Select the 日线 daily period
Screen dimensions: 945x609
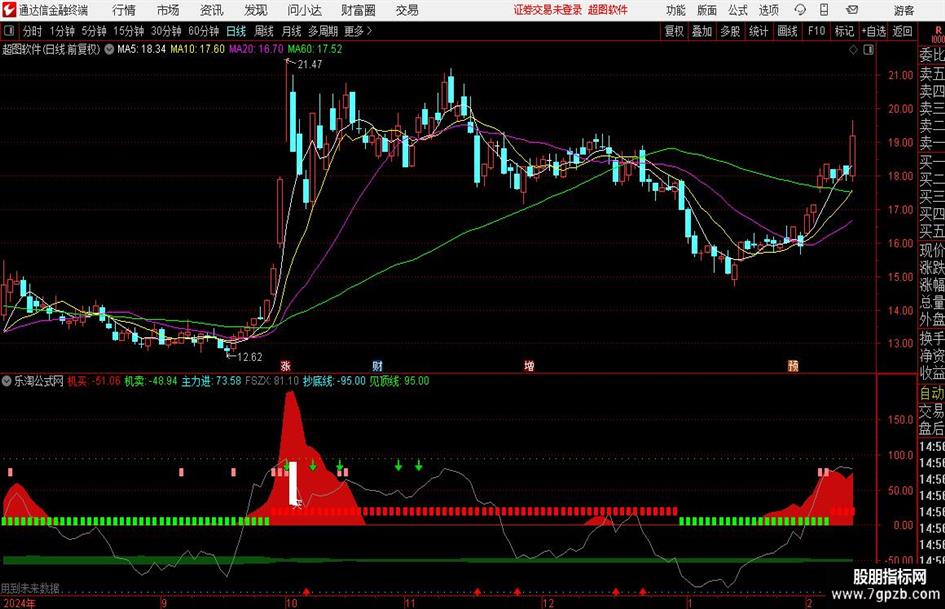tap(236, 31)
